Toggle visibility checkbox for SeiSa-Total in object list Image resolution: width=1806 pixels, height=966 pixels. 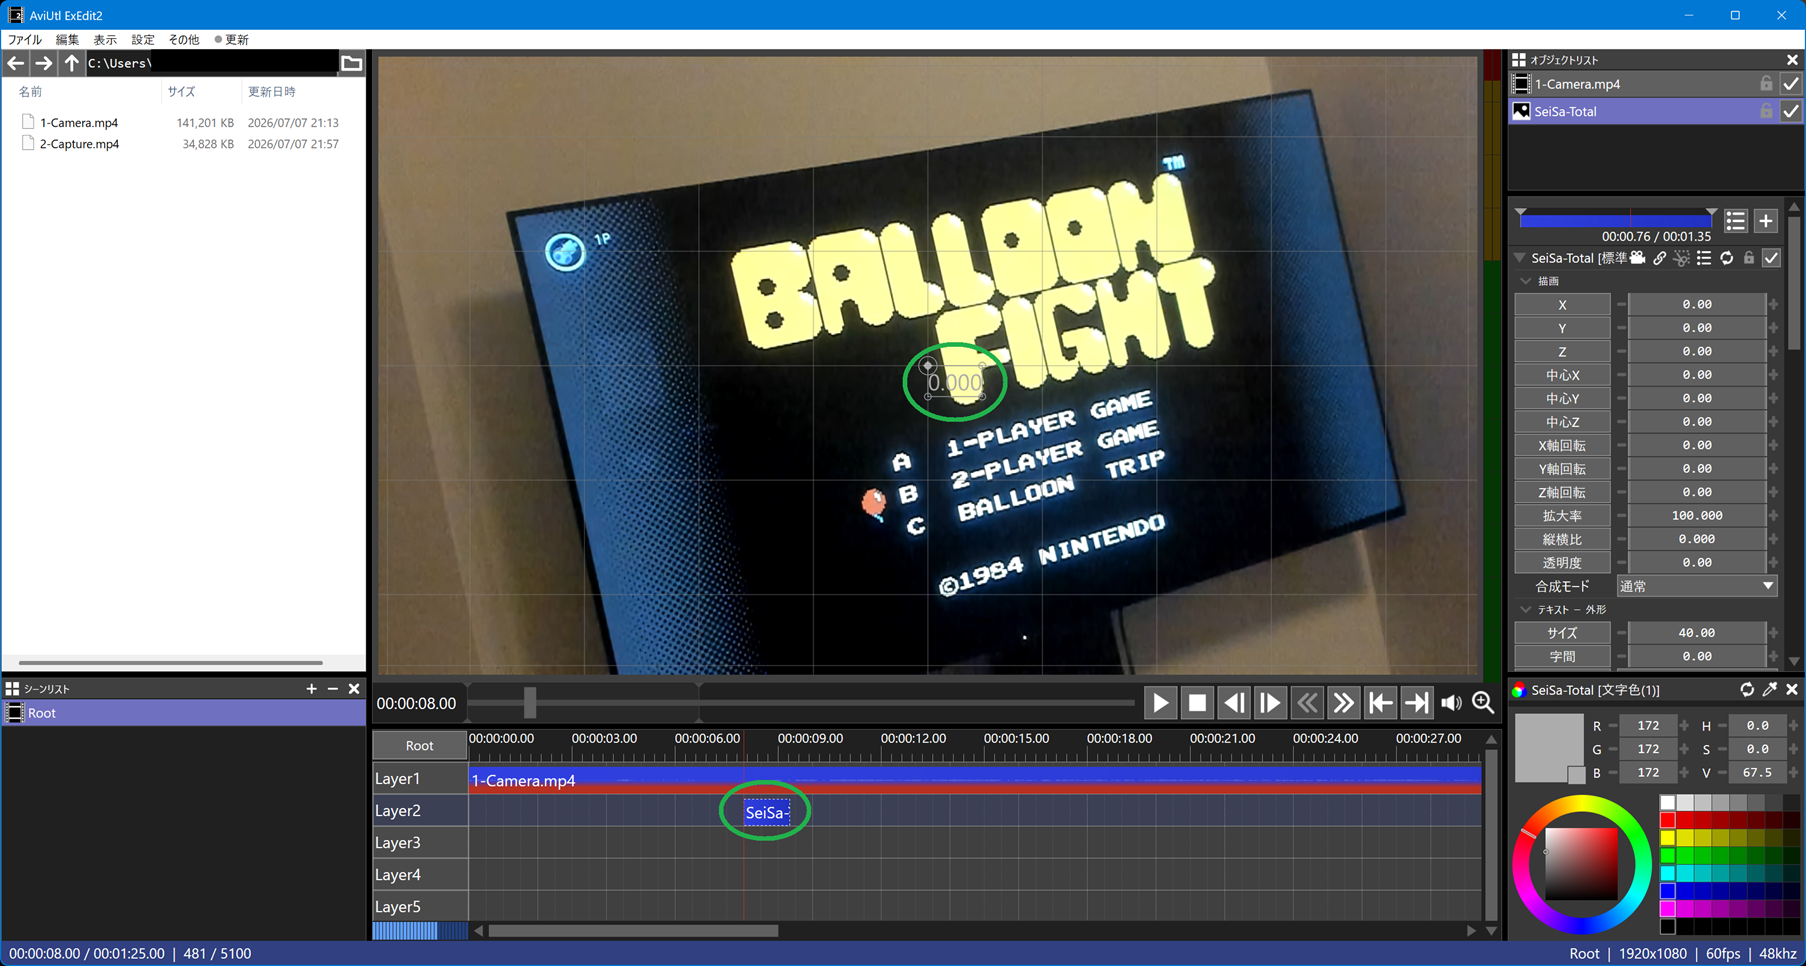pos(1791,111)
